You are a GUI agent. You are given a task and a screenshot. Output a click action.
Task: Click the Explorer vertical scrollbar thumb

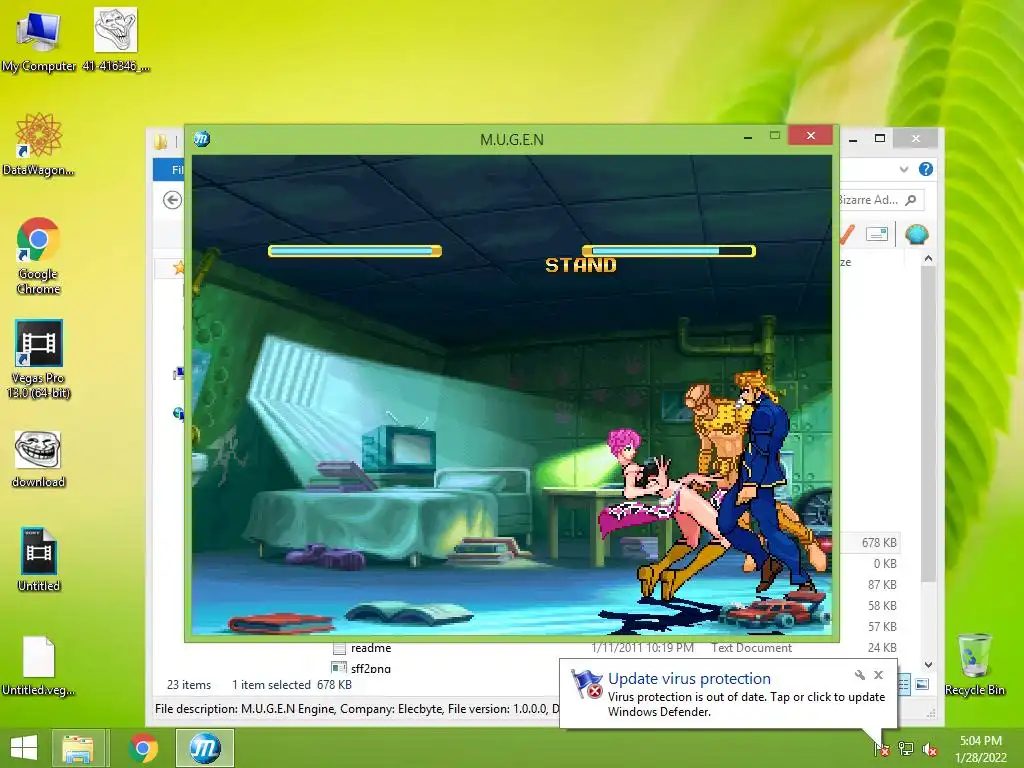pos(928,424)
